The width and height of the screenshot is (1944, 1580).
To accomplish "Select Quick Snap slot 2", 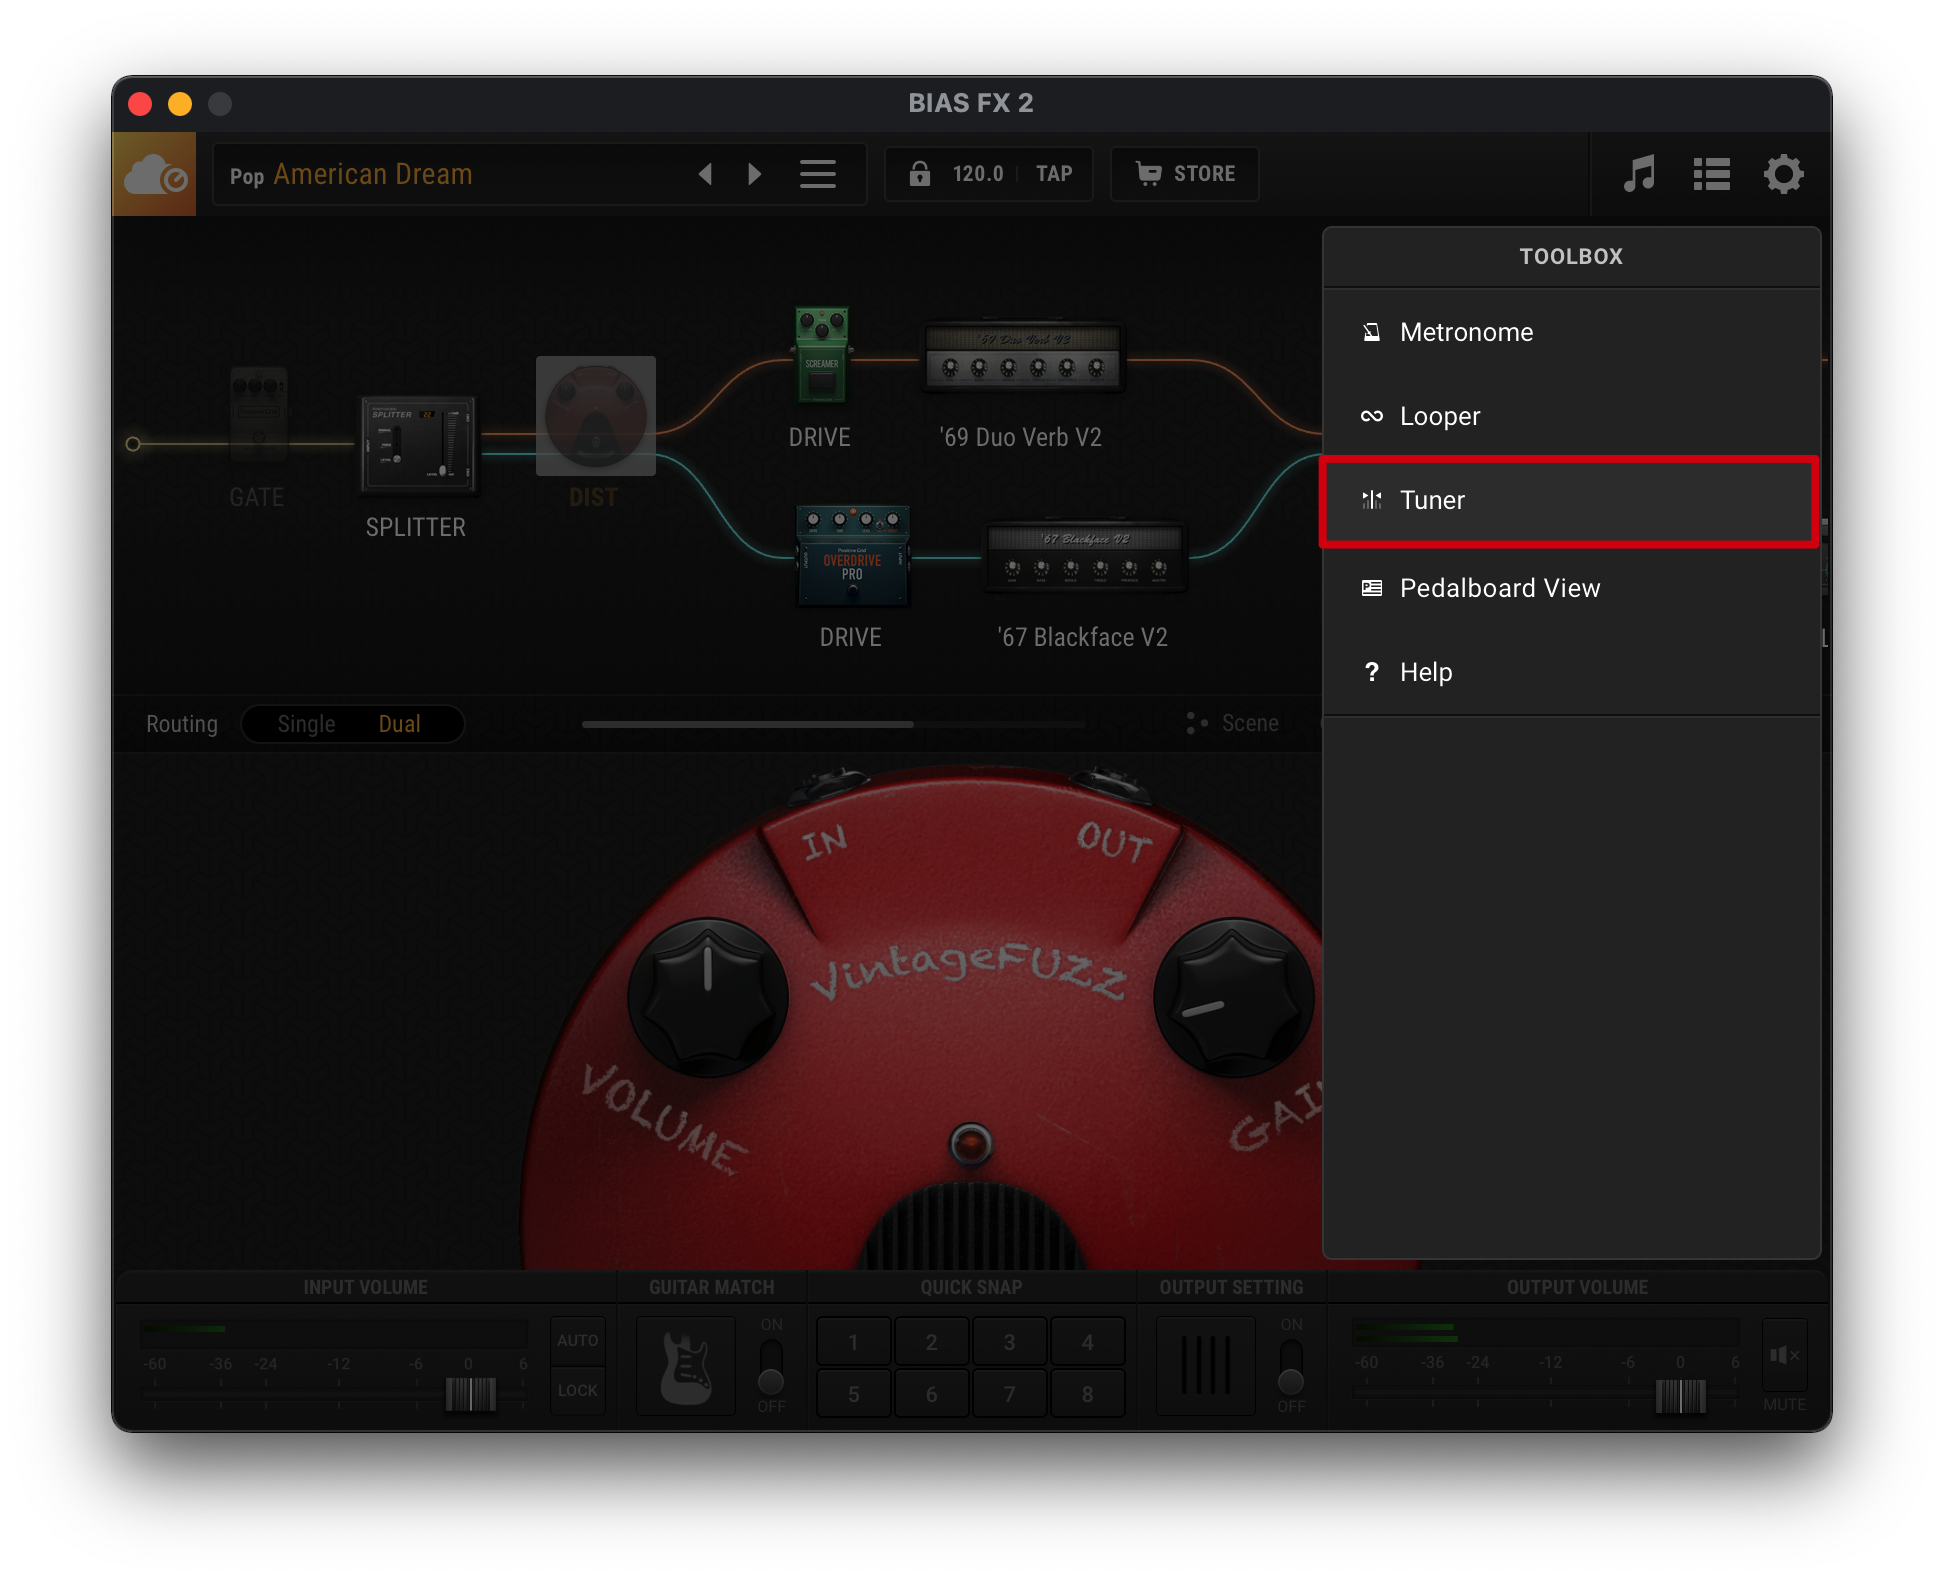I will pos(931,1342).
